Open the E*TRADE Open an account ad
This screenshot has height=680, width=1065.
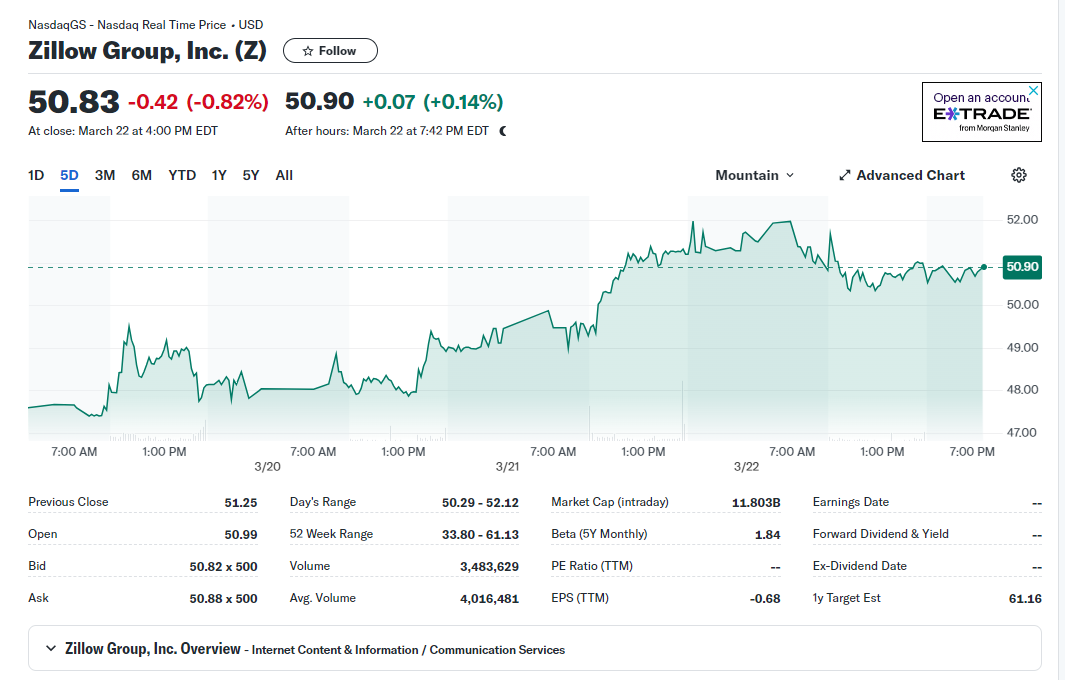tap(981, 112)
